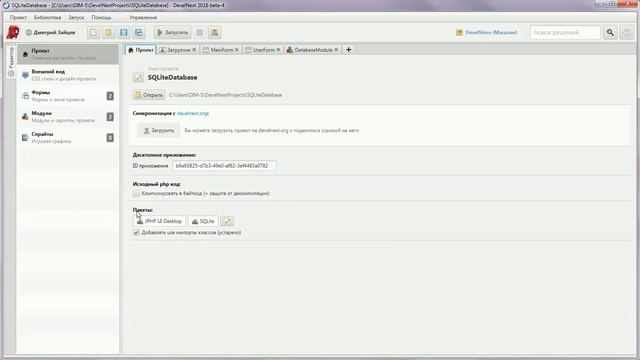Click the SQLiteDatabase project name text
640x360 pixels.
click(172, 78)
